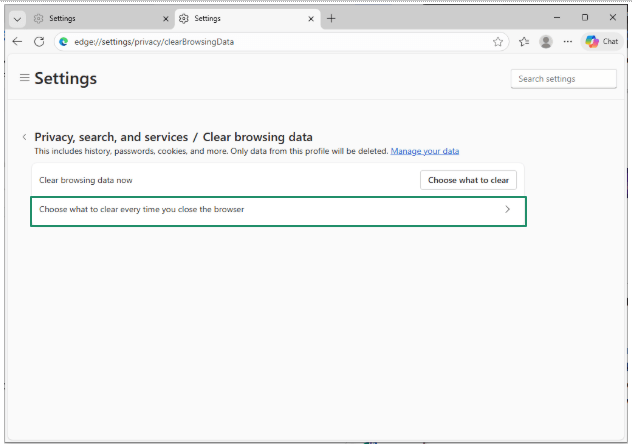Click the 'Choose what to clear' button
The image size is (632, 447).
pyautogui.click(x=468, y=180)
